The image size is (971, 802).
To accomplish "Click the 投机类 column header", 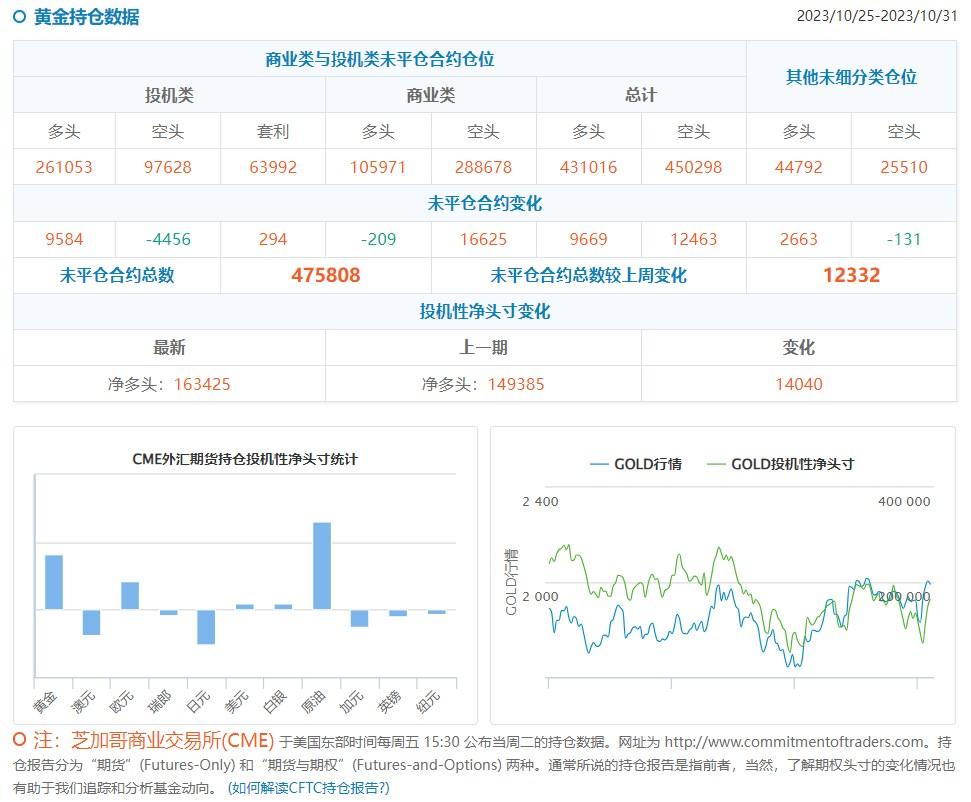I will coord(168,95).
